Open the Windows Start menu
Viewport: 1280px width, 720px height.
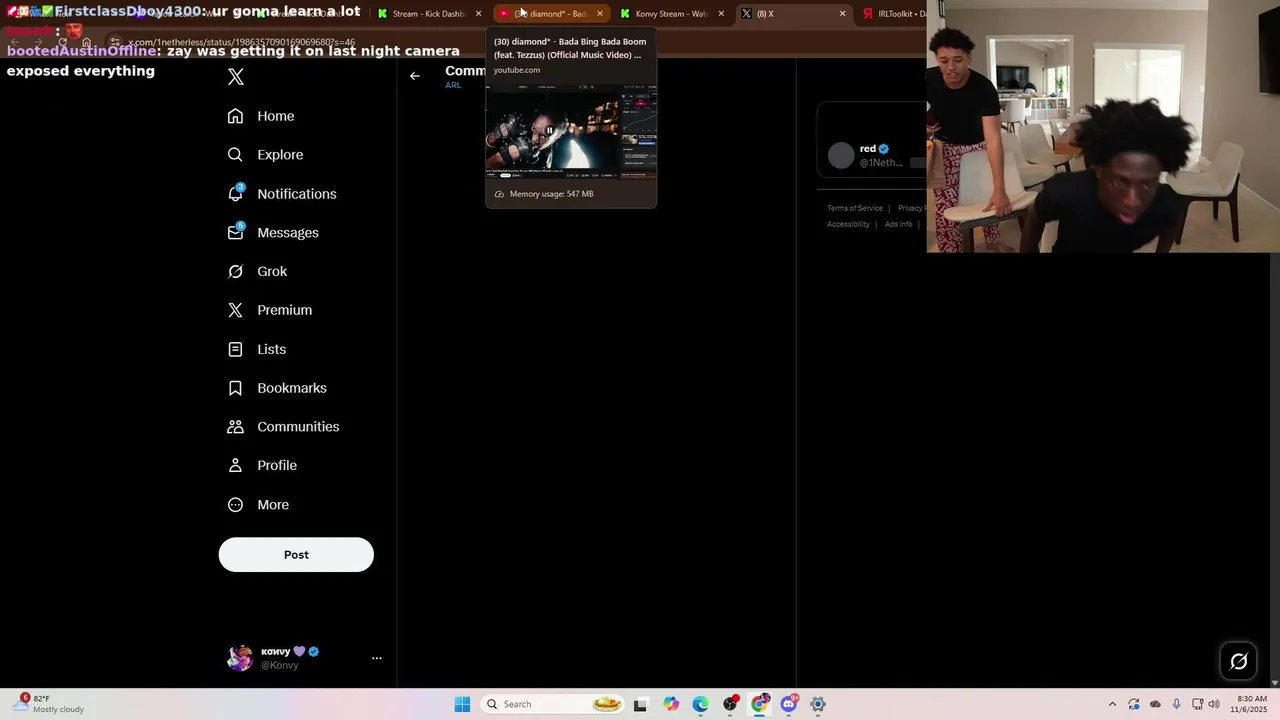click(x=462, y=704)
